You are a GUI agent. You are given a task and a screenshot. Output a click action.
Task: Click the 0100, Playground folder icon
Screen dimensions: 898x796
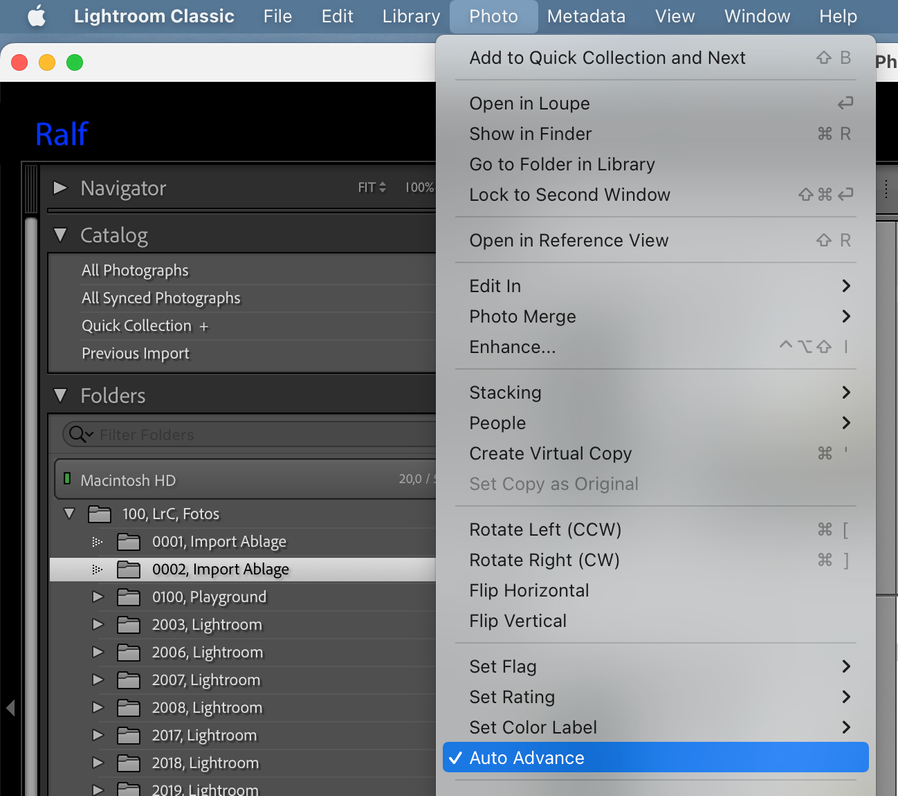click(128, 597)
